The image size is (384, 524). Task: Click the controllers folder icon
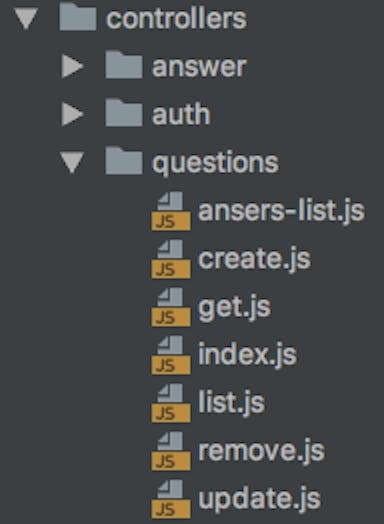coord(78,16)
